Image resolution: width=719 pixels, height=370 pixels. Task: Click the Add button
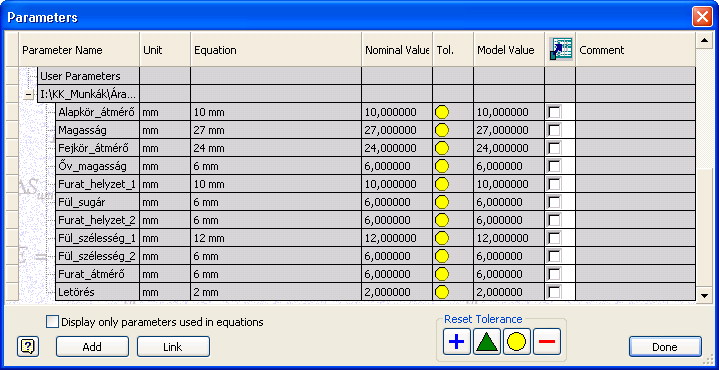[92, 347]
